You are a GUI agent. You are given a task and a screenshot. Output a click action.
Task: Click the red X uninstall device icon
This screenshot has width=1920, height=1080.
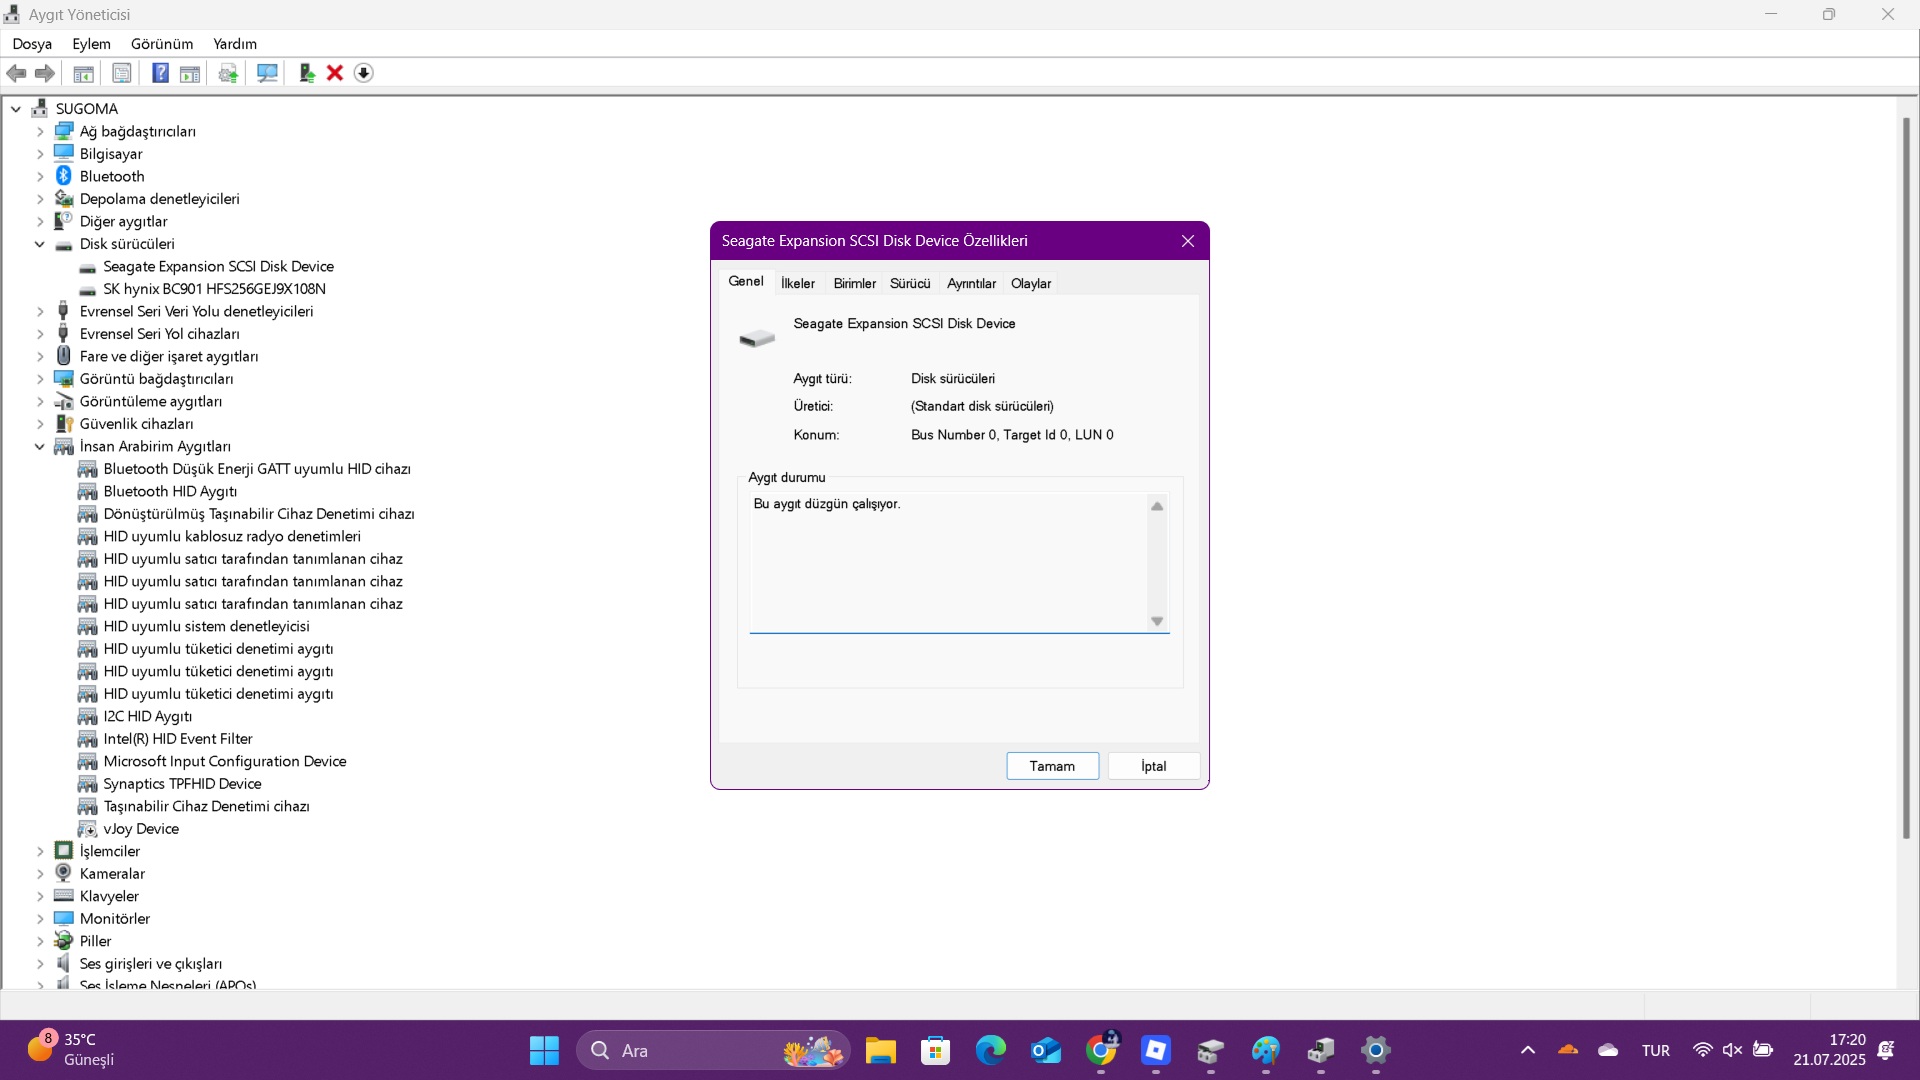[x=335, y=73]
